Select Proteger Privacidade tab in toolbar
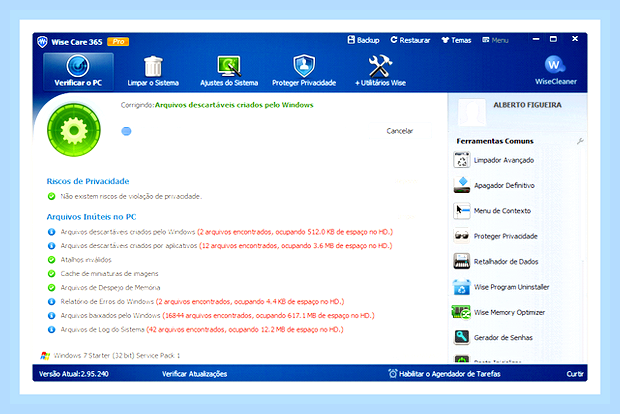 (x=304, y=72)
